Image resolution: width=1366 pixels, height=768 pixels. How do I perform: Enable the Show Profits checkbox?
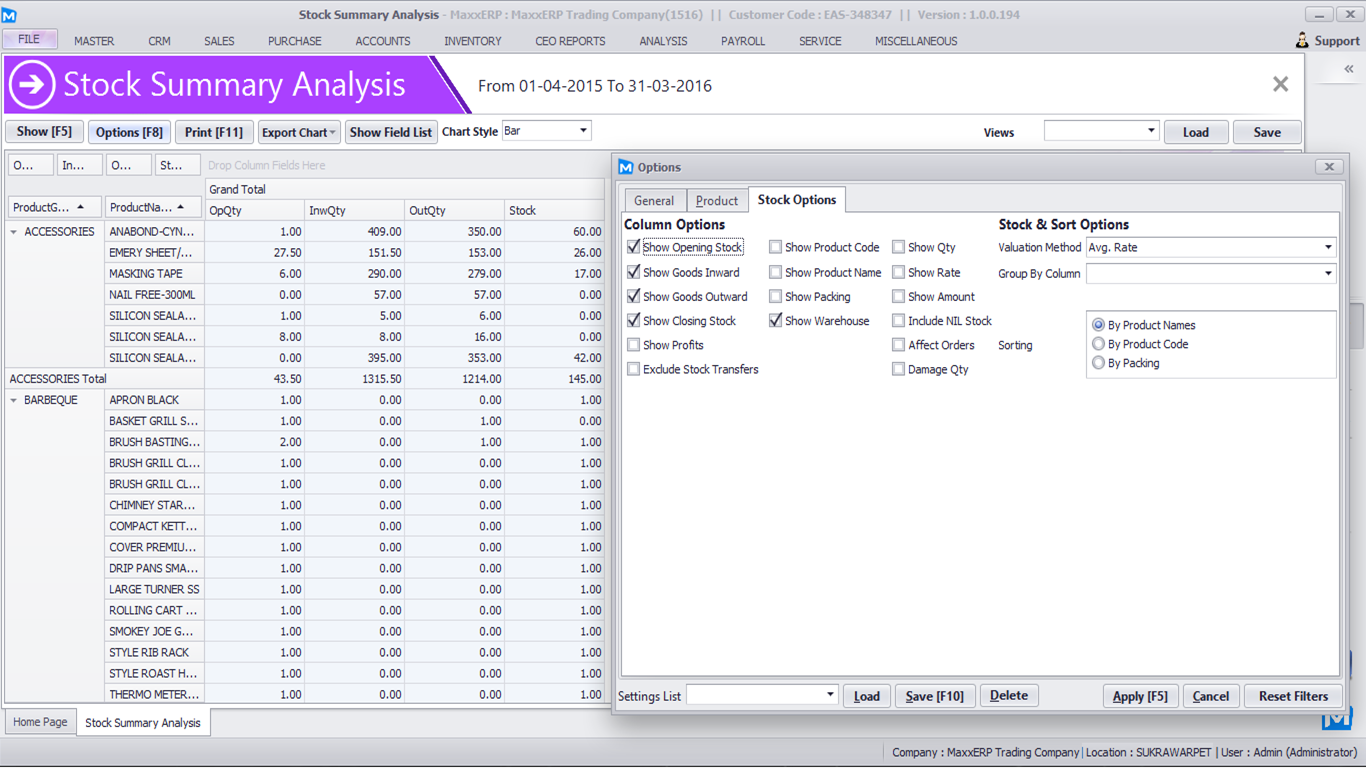(x=634, y=345)
